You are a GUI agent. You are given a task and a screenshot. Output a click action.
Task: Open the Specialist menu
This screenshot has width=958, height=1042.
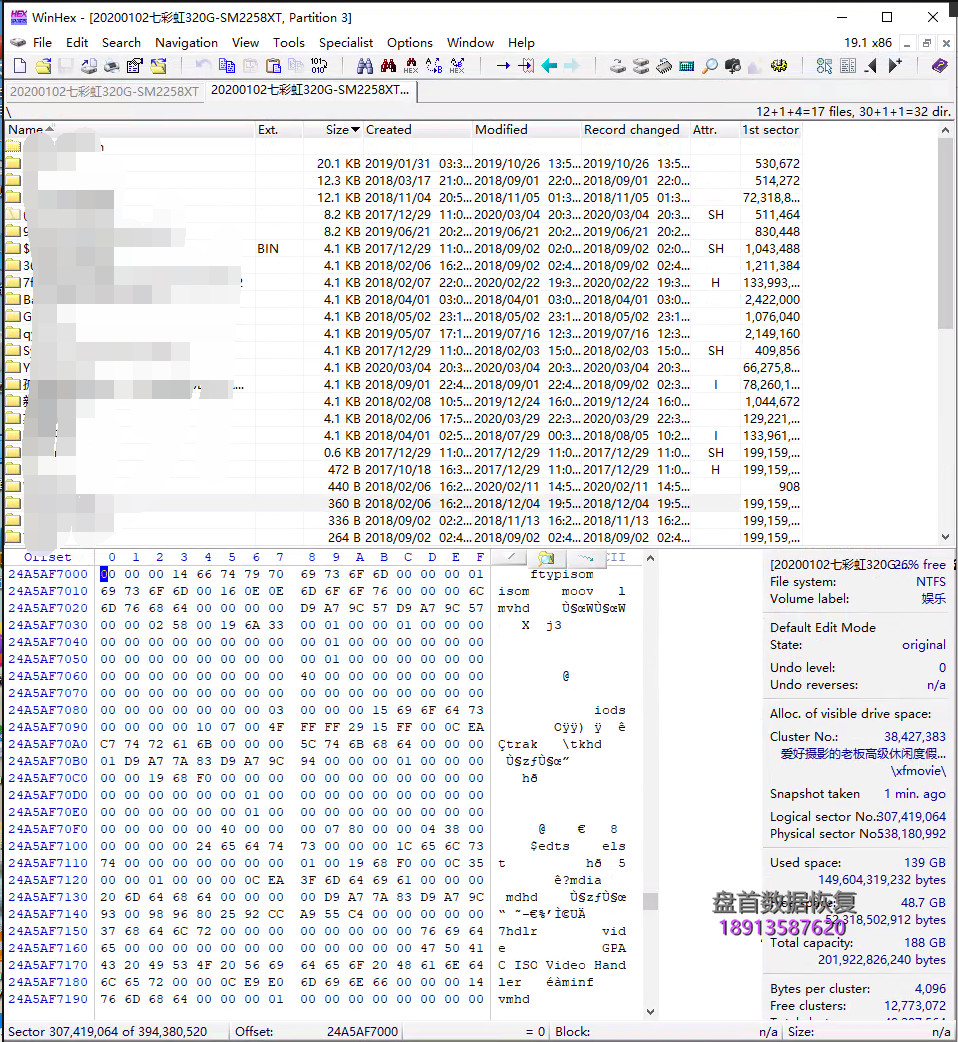point(345,43)
